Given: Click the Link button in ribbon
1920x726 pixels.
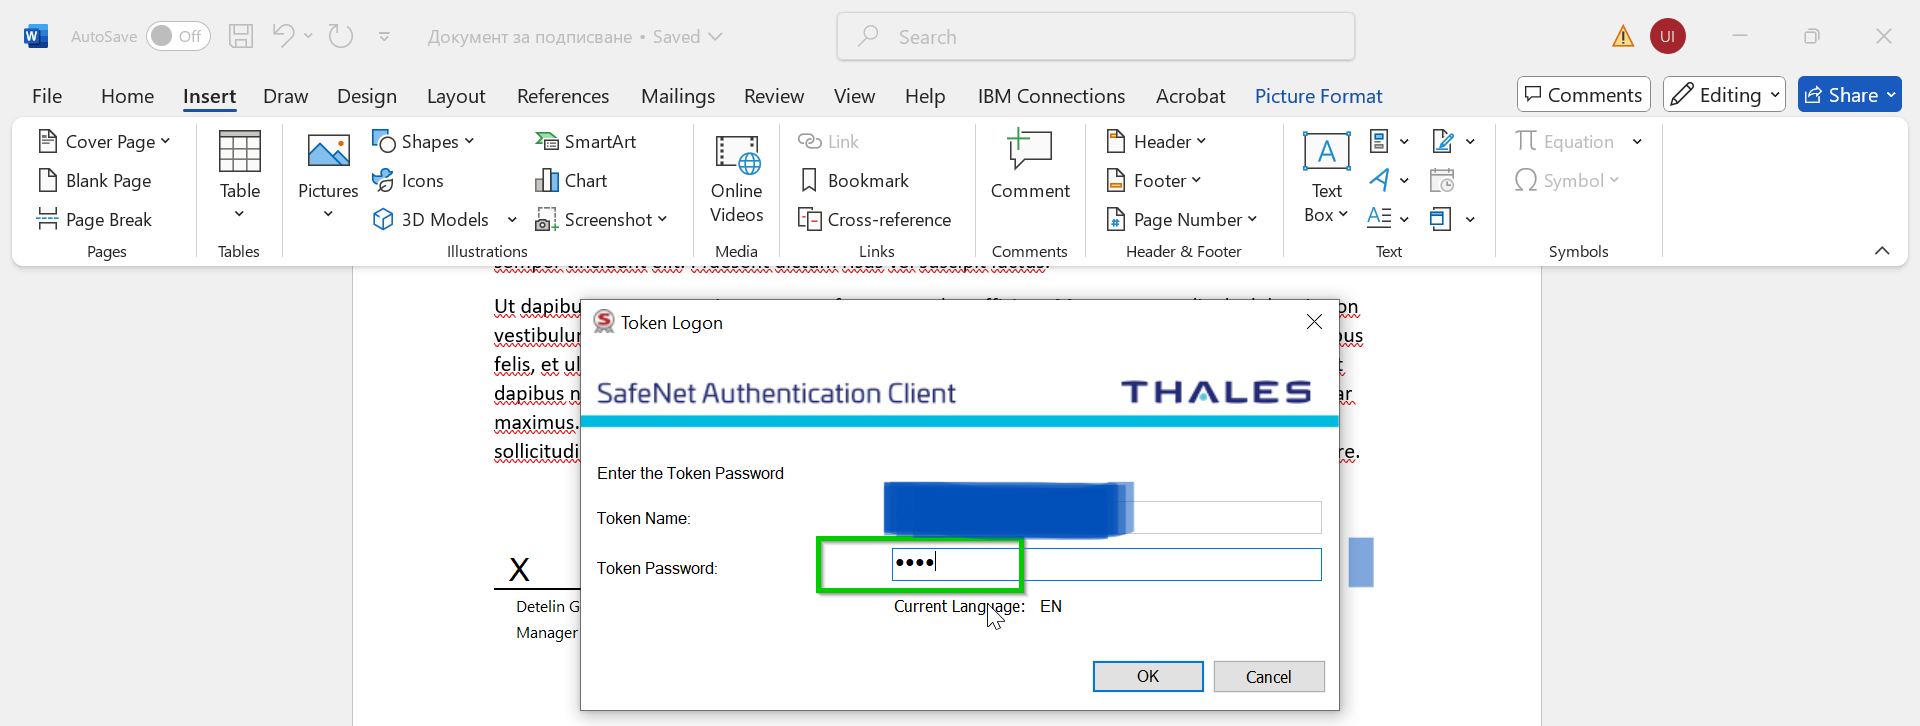Looking at the screenshot, I should coord(829,142).
